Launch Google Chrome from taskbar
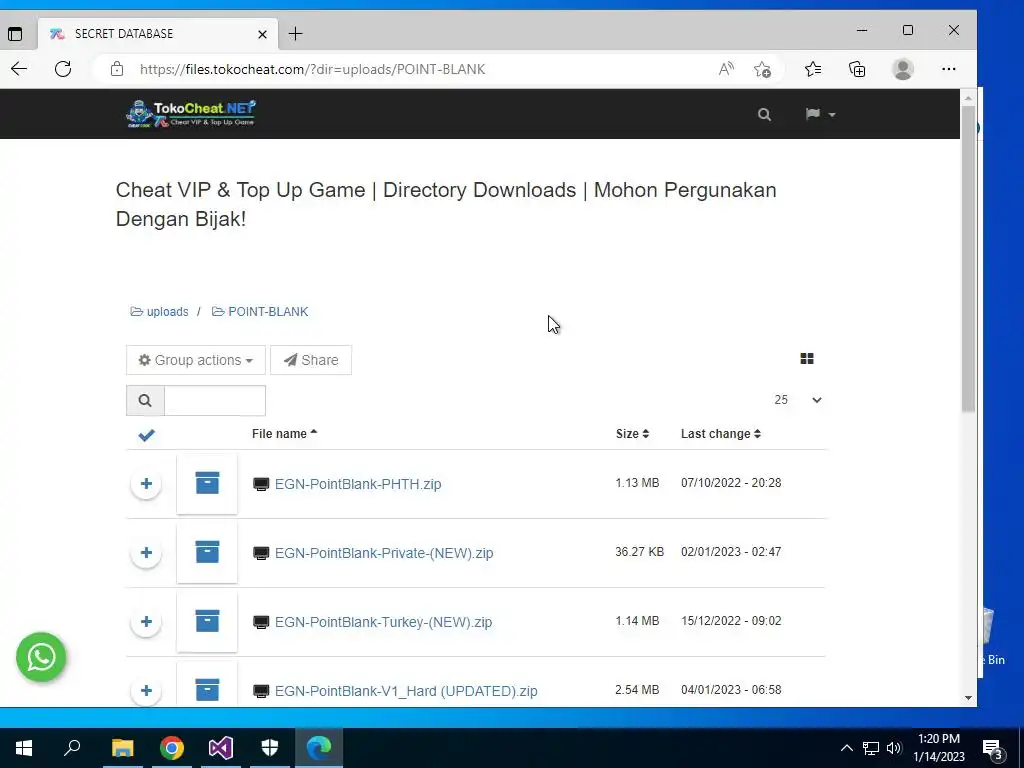This screenshot has width=1024, height=768. tap(172, 748)
